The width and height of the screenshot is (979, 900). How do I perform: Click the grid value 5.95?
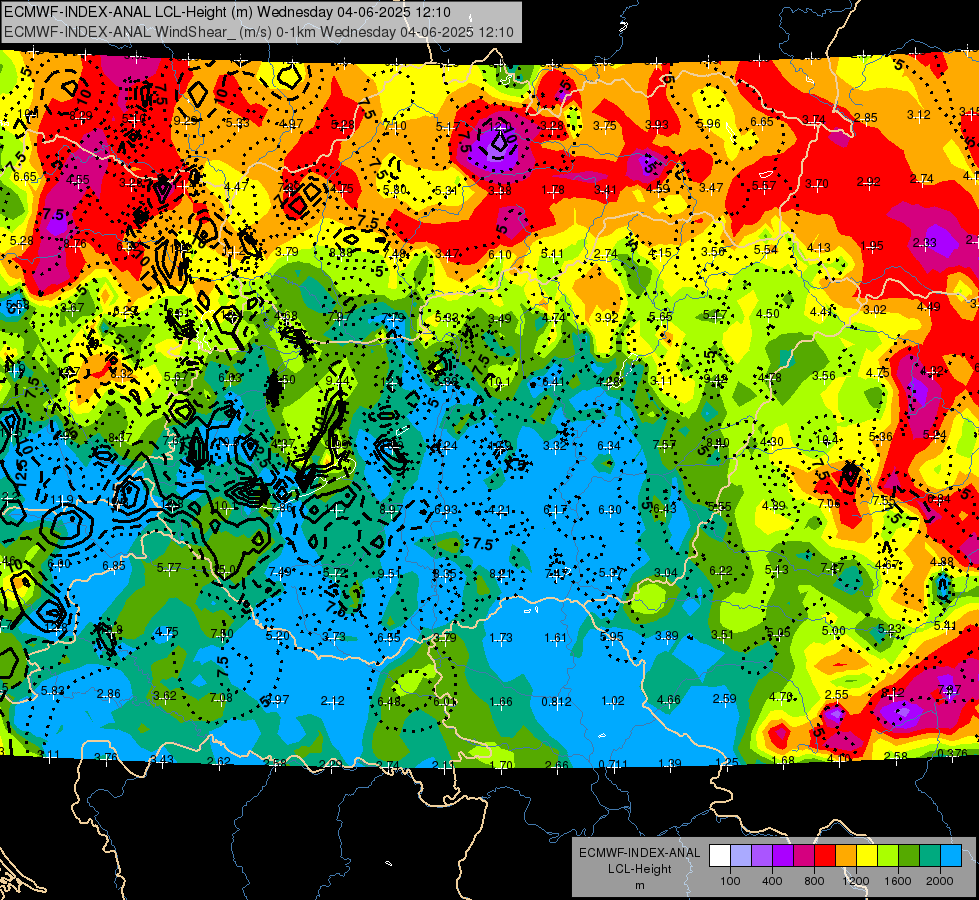point(611,636)
